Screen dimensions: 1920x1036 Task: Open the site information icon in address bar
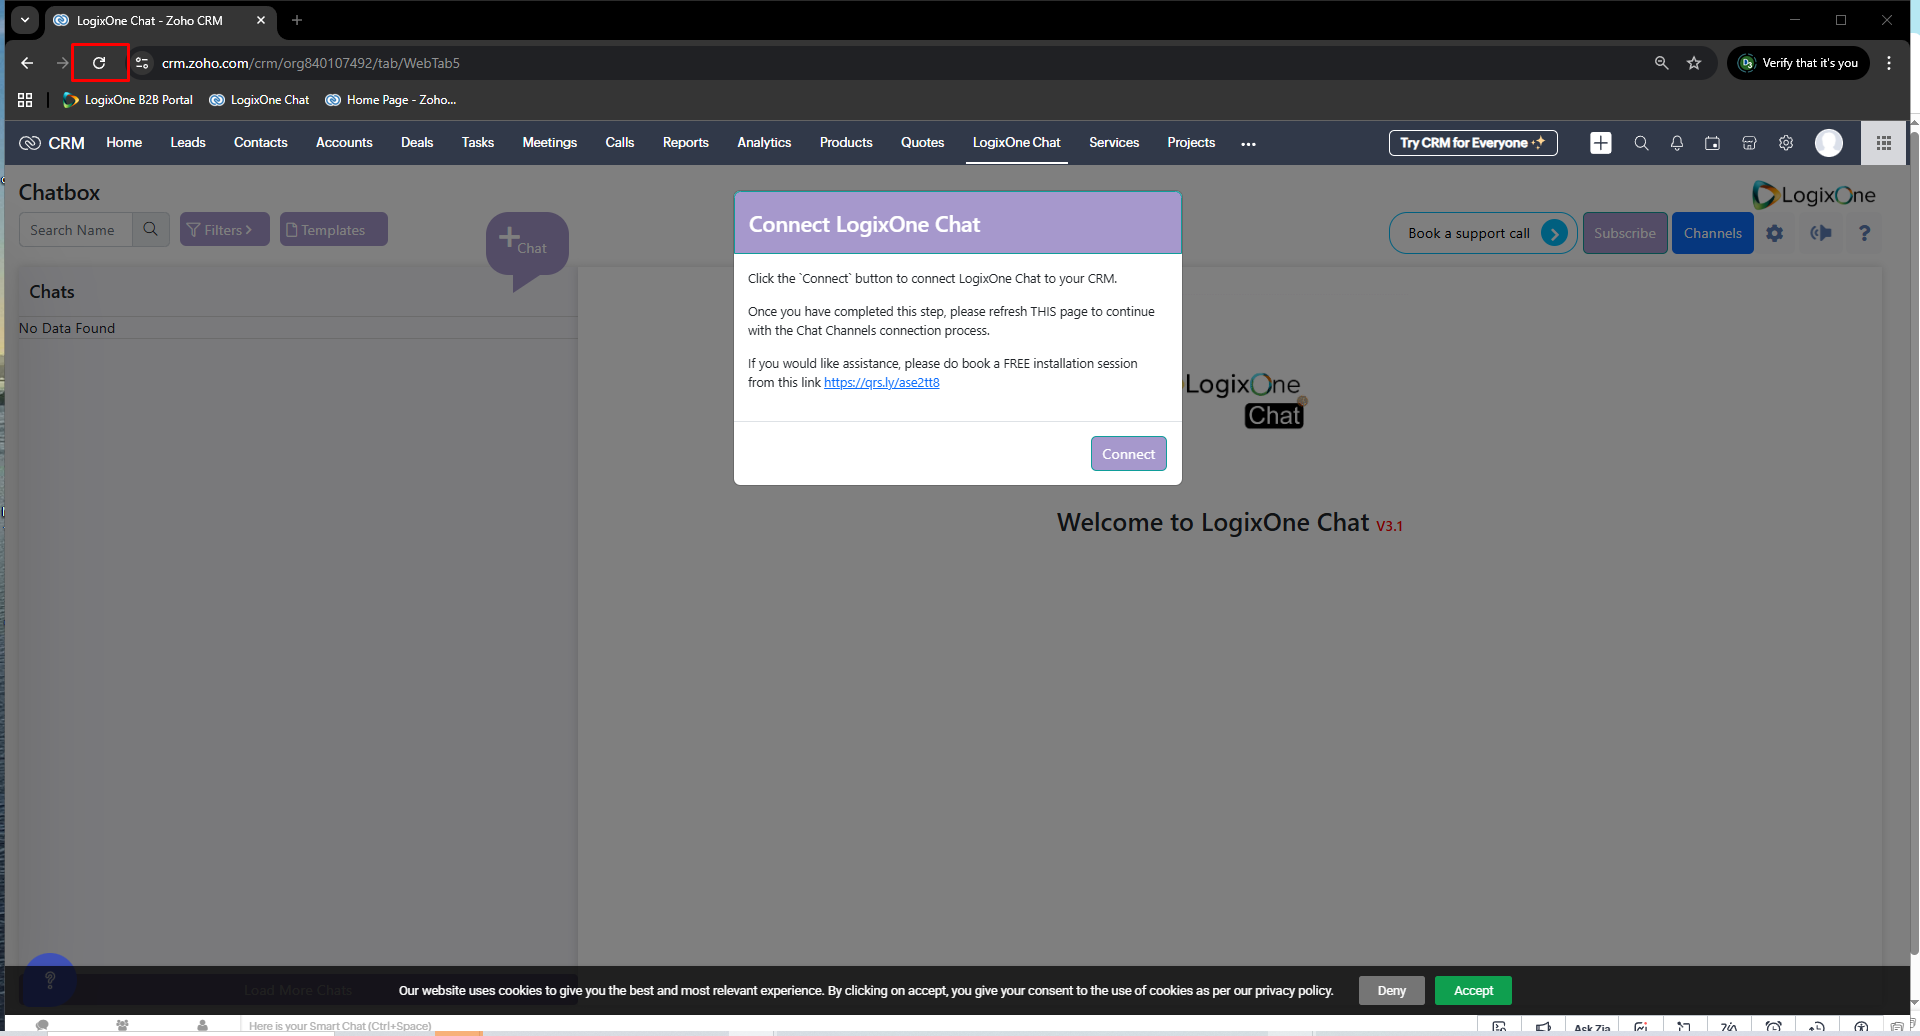142,63
